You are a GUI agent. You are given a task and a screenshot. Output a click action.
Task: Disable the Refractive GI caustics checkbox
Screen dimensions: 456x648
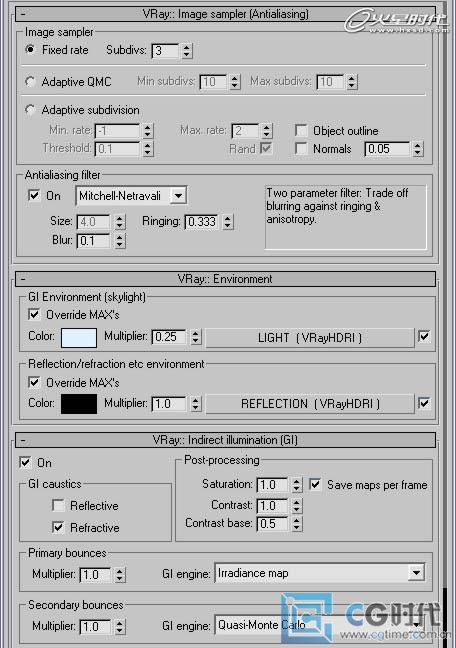coord(58,527)
